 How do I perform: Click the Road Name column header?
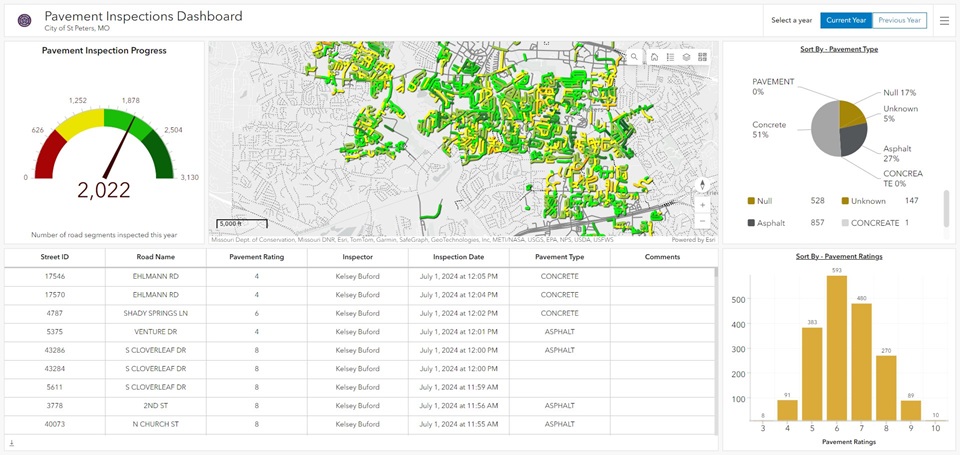(156, 257)
